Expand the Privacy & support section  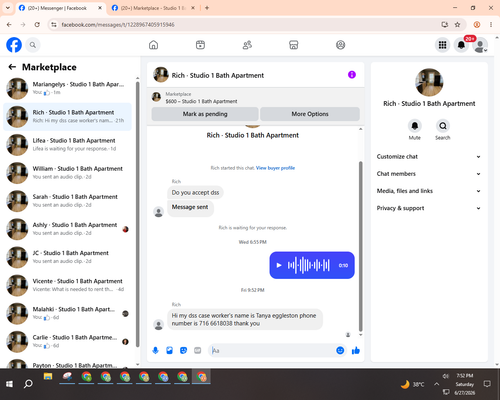429,208
